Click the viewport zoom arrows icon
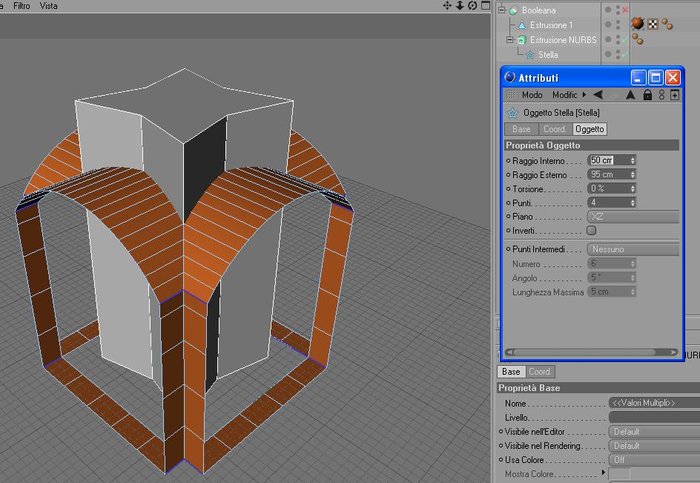This screenshot has width=700, height=483. [460, 5]
